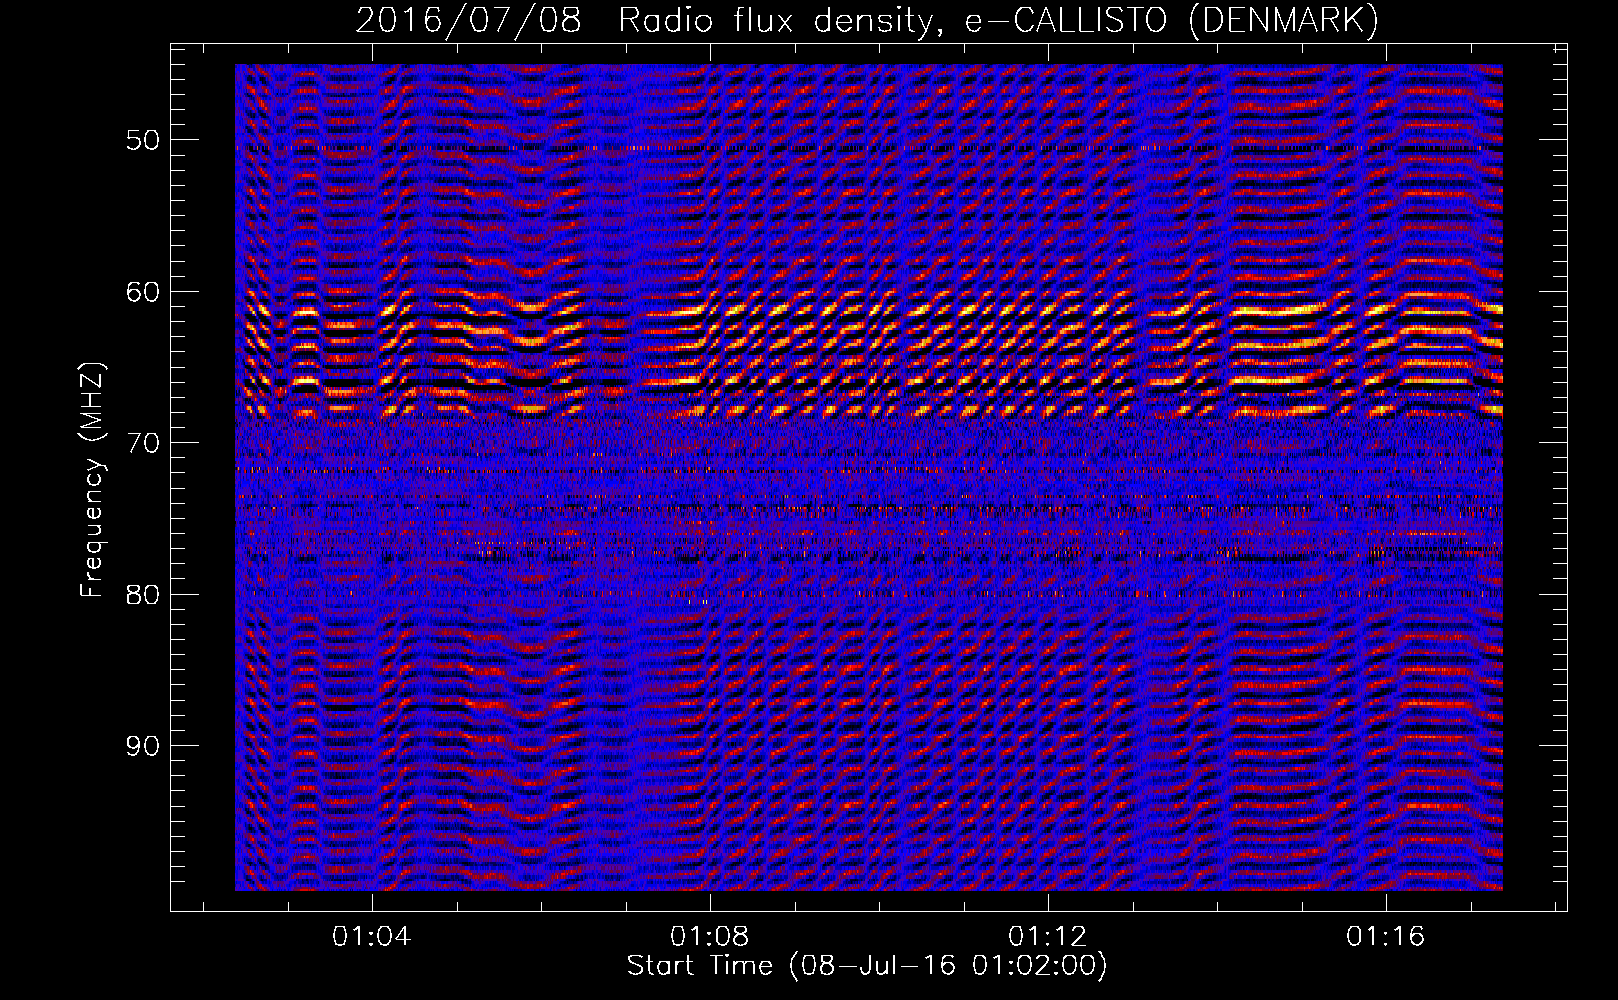Image resolution: width=1618 pixels, height=1000 pixels.
Task: Click the 90 frequency tick label
Action: coord(143,746)
